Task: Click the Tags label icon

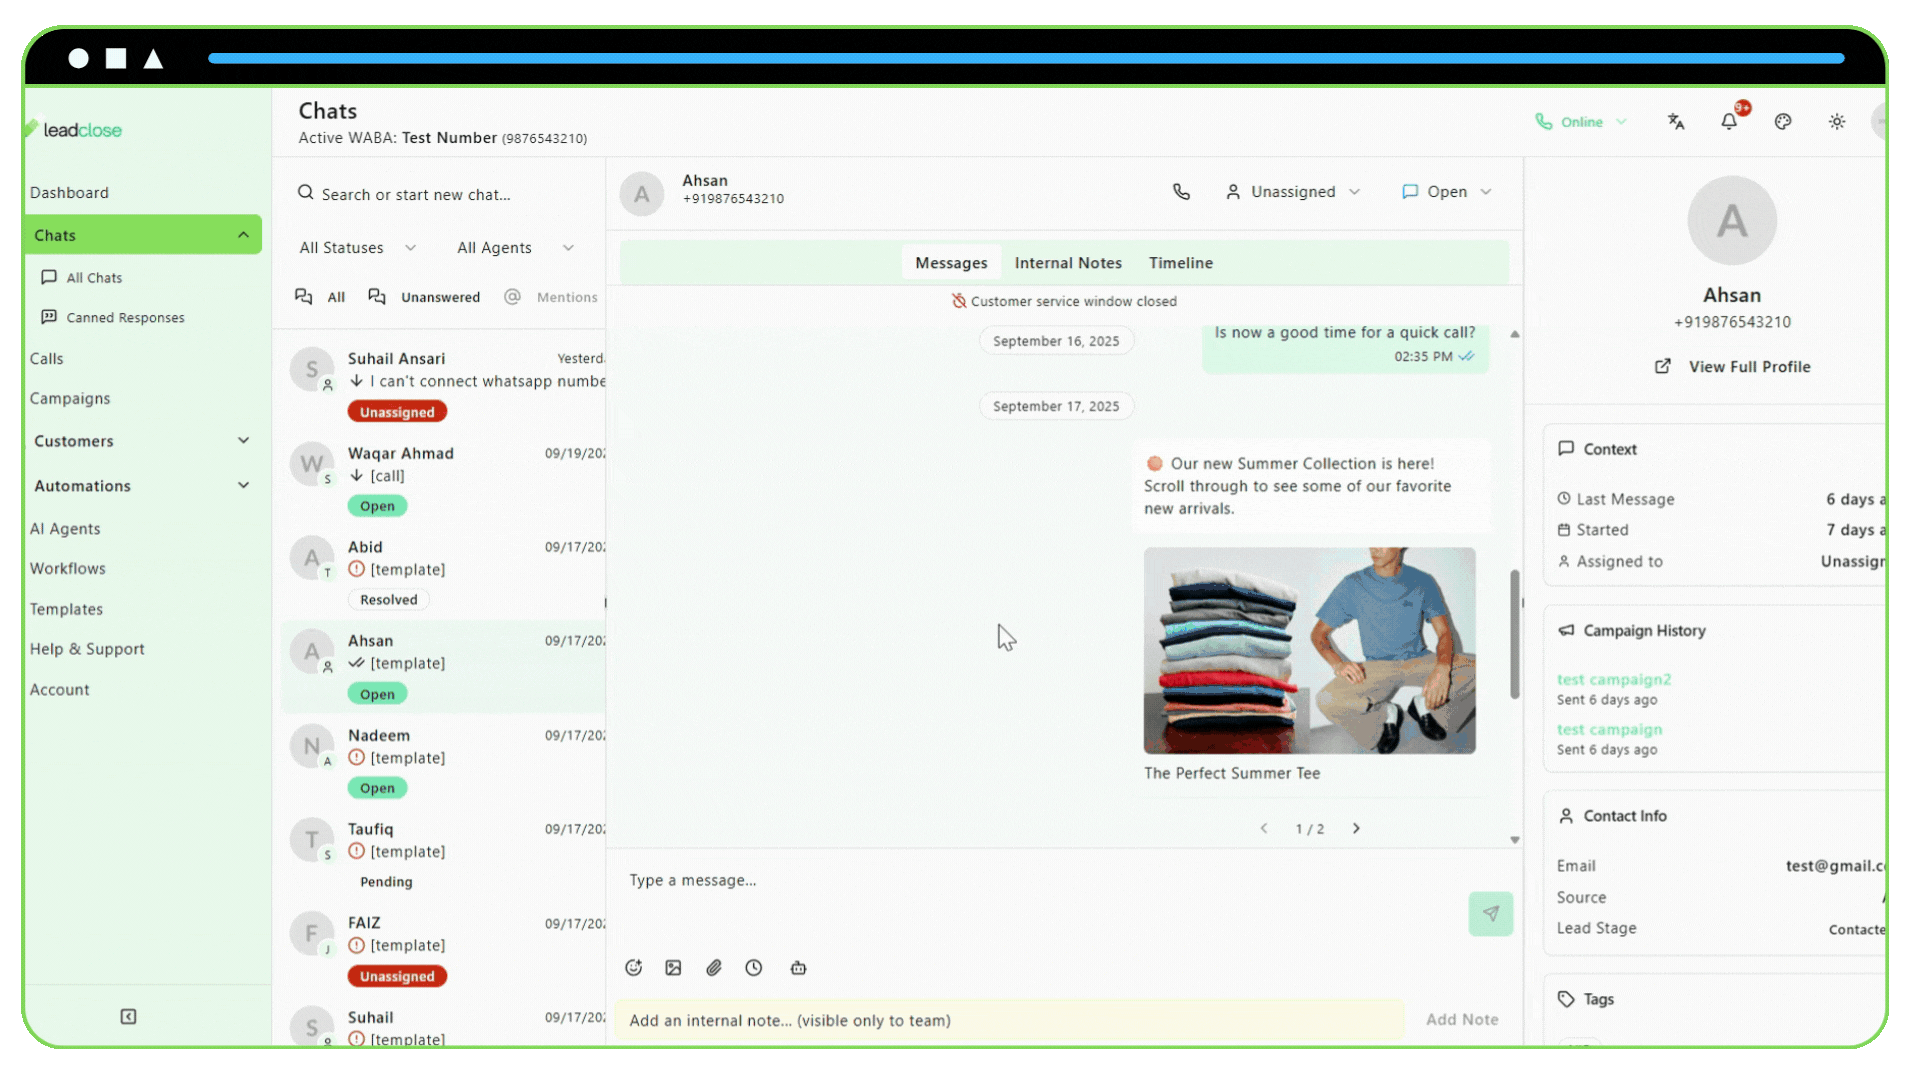Action: pyautogui.click(x=1566, y=999)
